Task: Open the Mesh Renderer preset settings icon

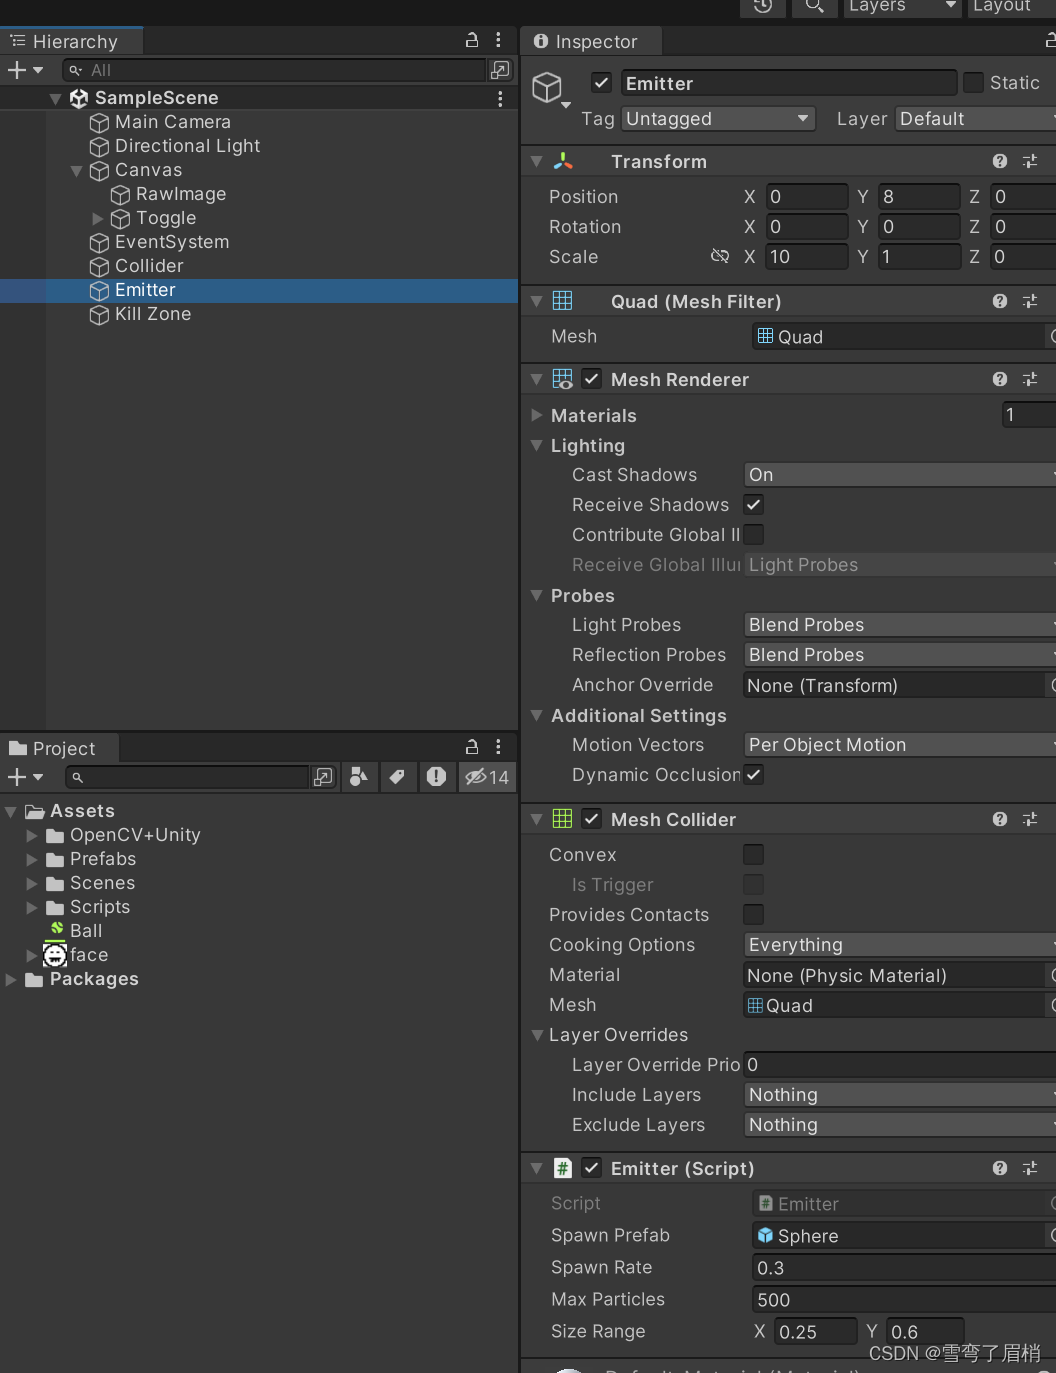Action: point(1030,380)
